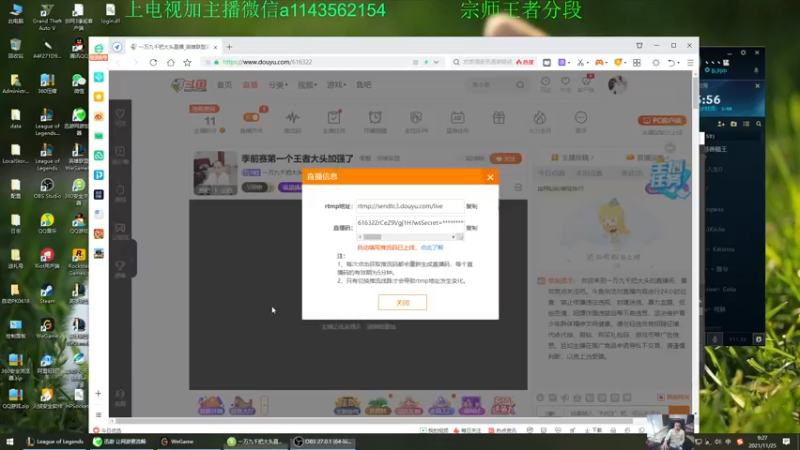Viewport: 800px width, 450px height.
Task: Click the green e browser logo icon
Action: [x=98, y=48]
